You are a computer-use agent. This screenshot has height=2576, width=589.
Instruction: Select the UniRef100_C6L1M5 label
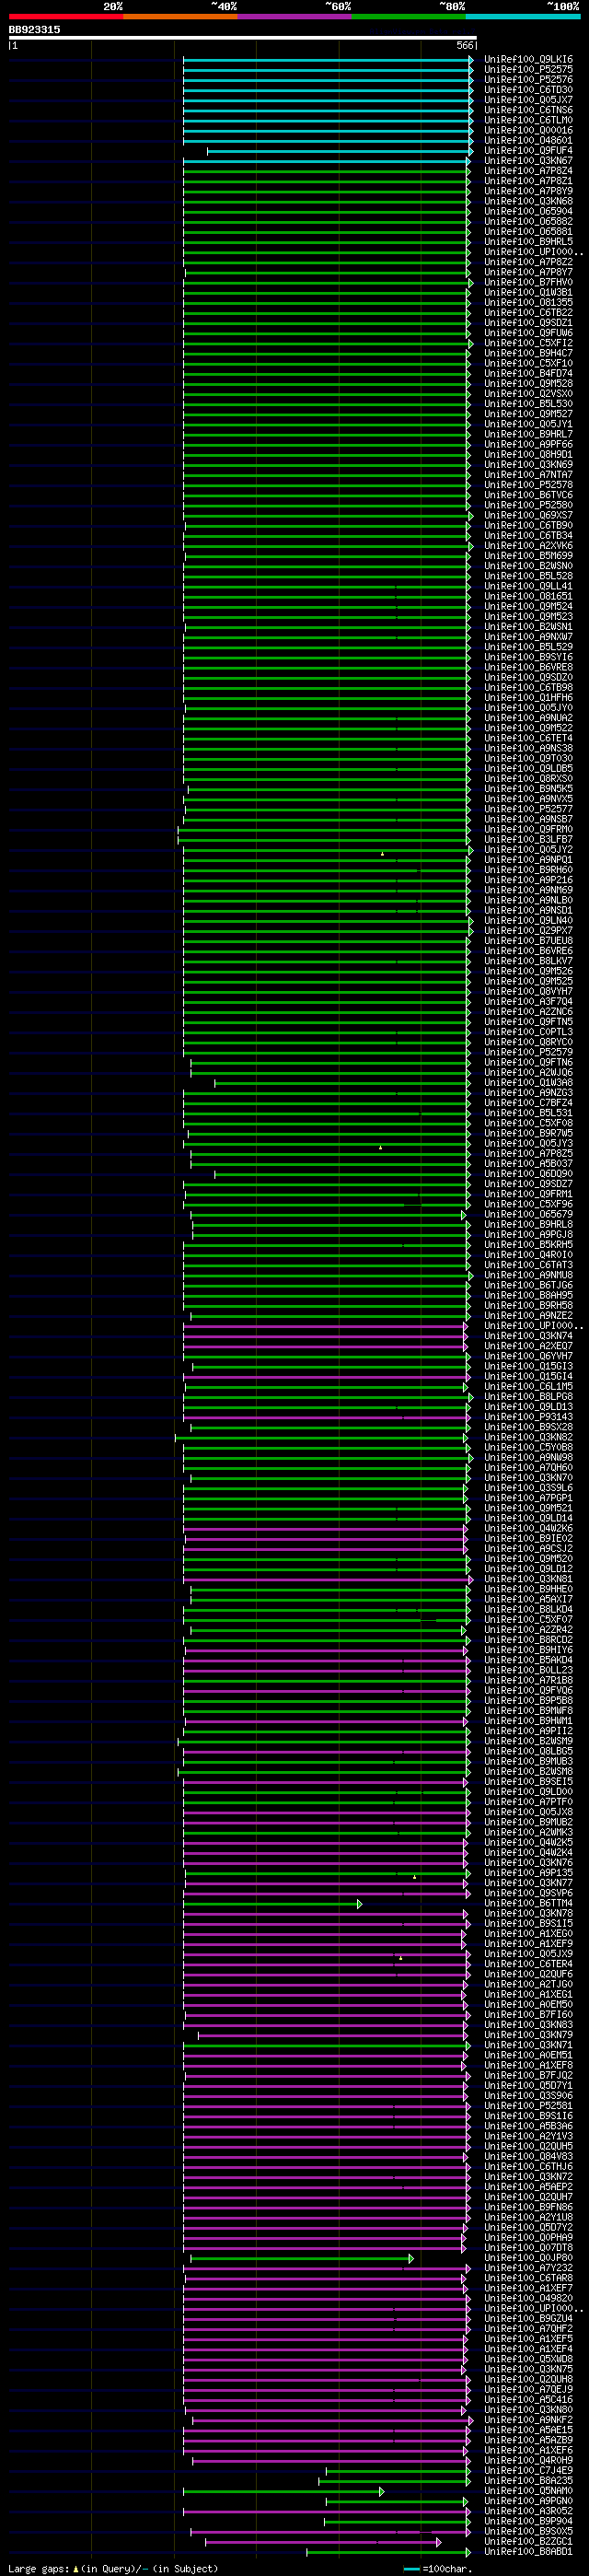[529, 1386]
